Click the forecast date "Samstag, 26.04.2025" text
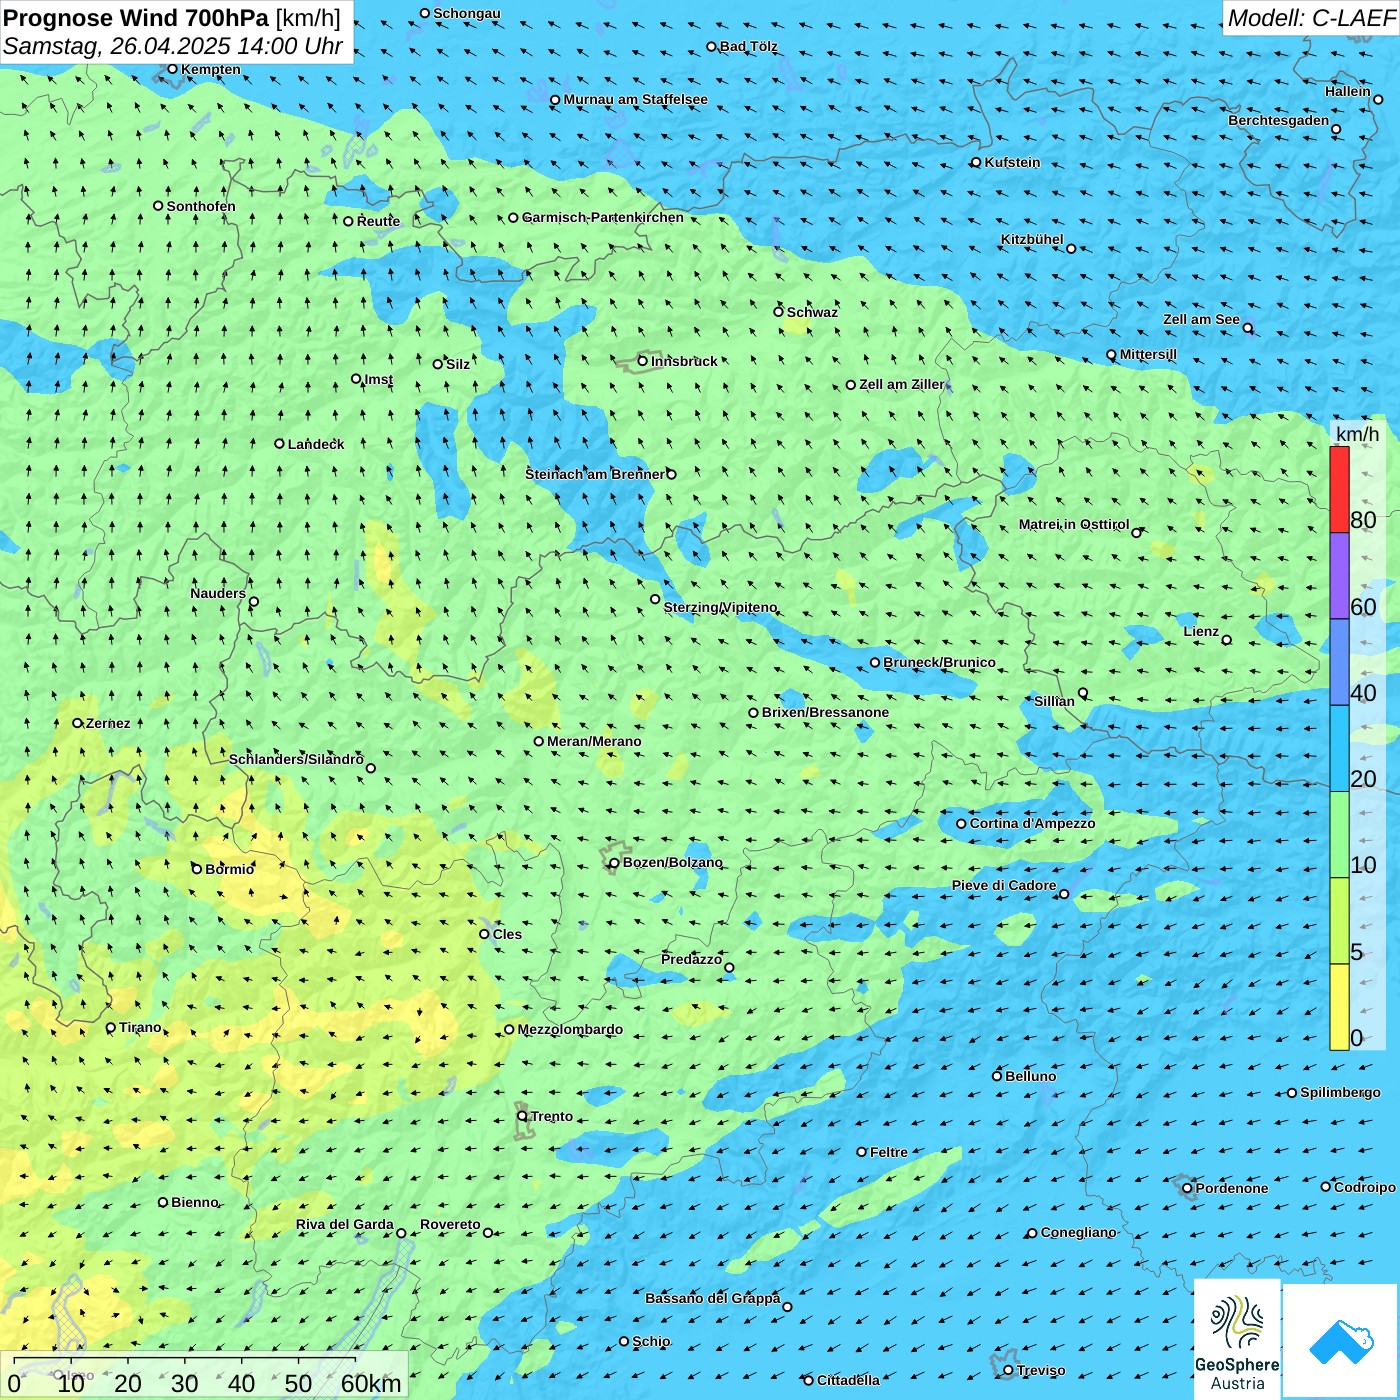 pos(117,46)
